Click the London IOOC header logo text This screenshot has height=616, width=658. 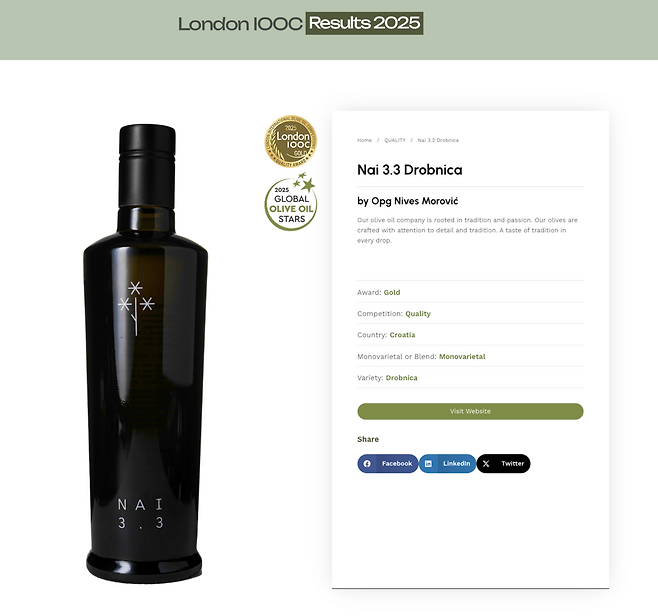(x=240, y=24)
